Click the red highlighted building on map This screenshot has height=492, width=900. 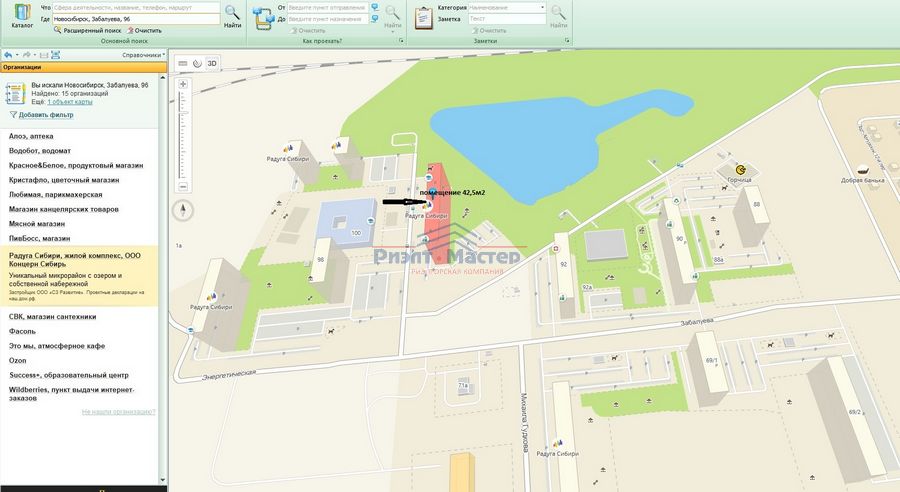439,212
